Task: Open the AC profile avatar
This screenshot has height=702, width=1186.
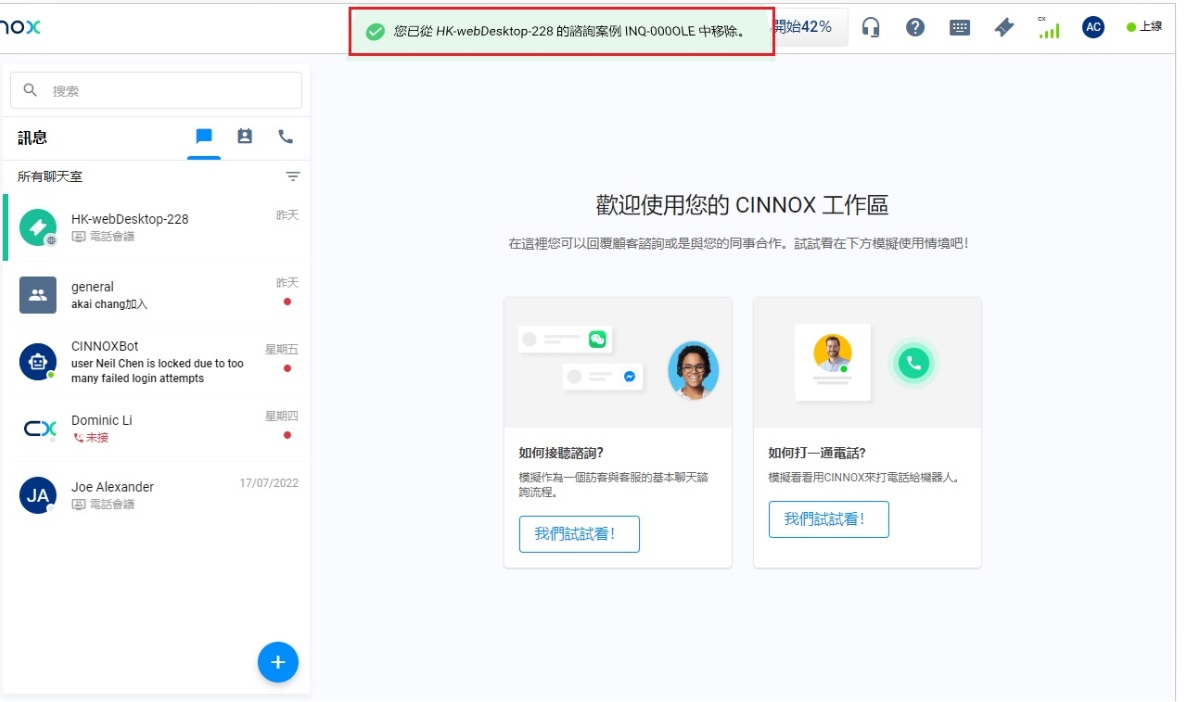Action: click(x=1093, y=27)
